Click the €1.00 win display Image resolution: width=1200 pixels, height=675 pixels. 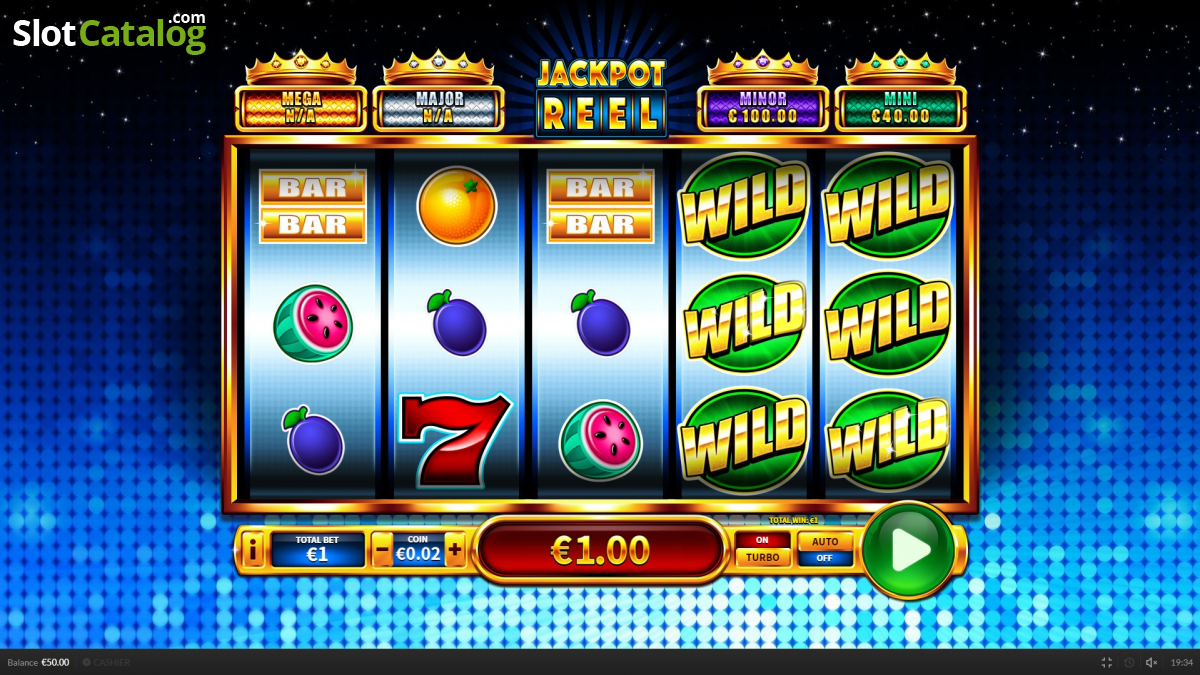point(600,549)
